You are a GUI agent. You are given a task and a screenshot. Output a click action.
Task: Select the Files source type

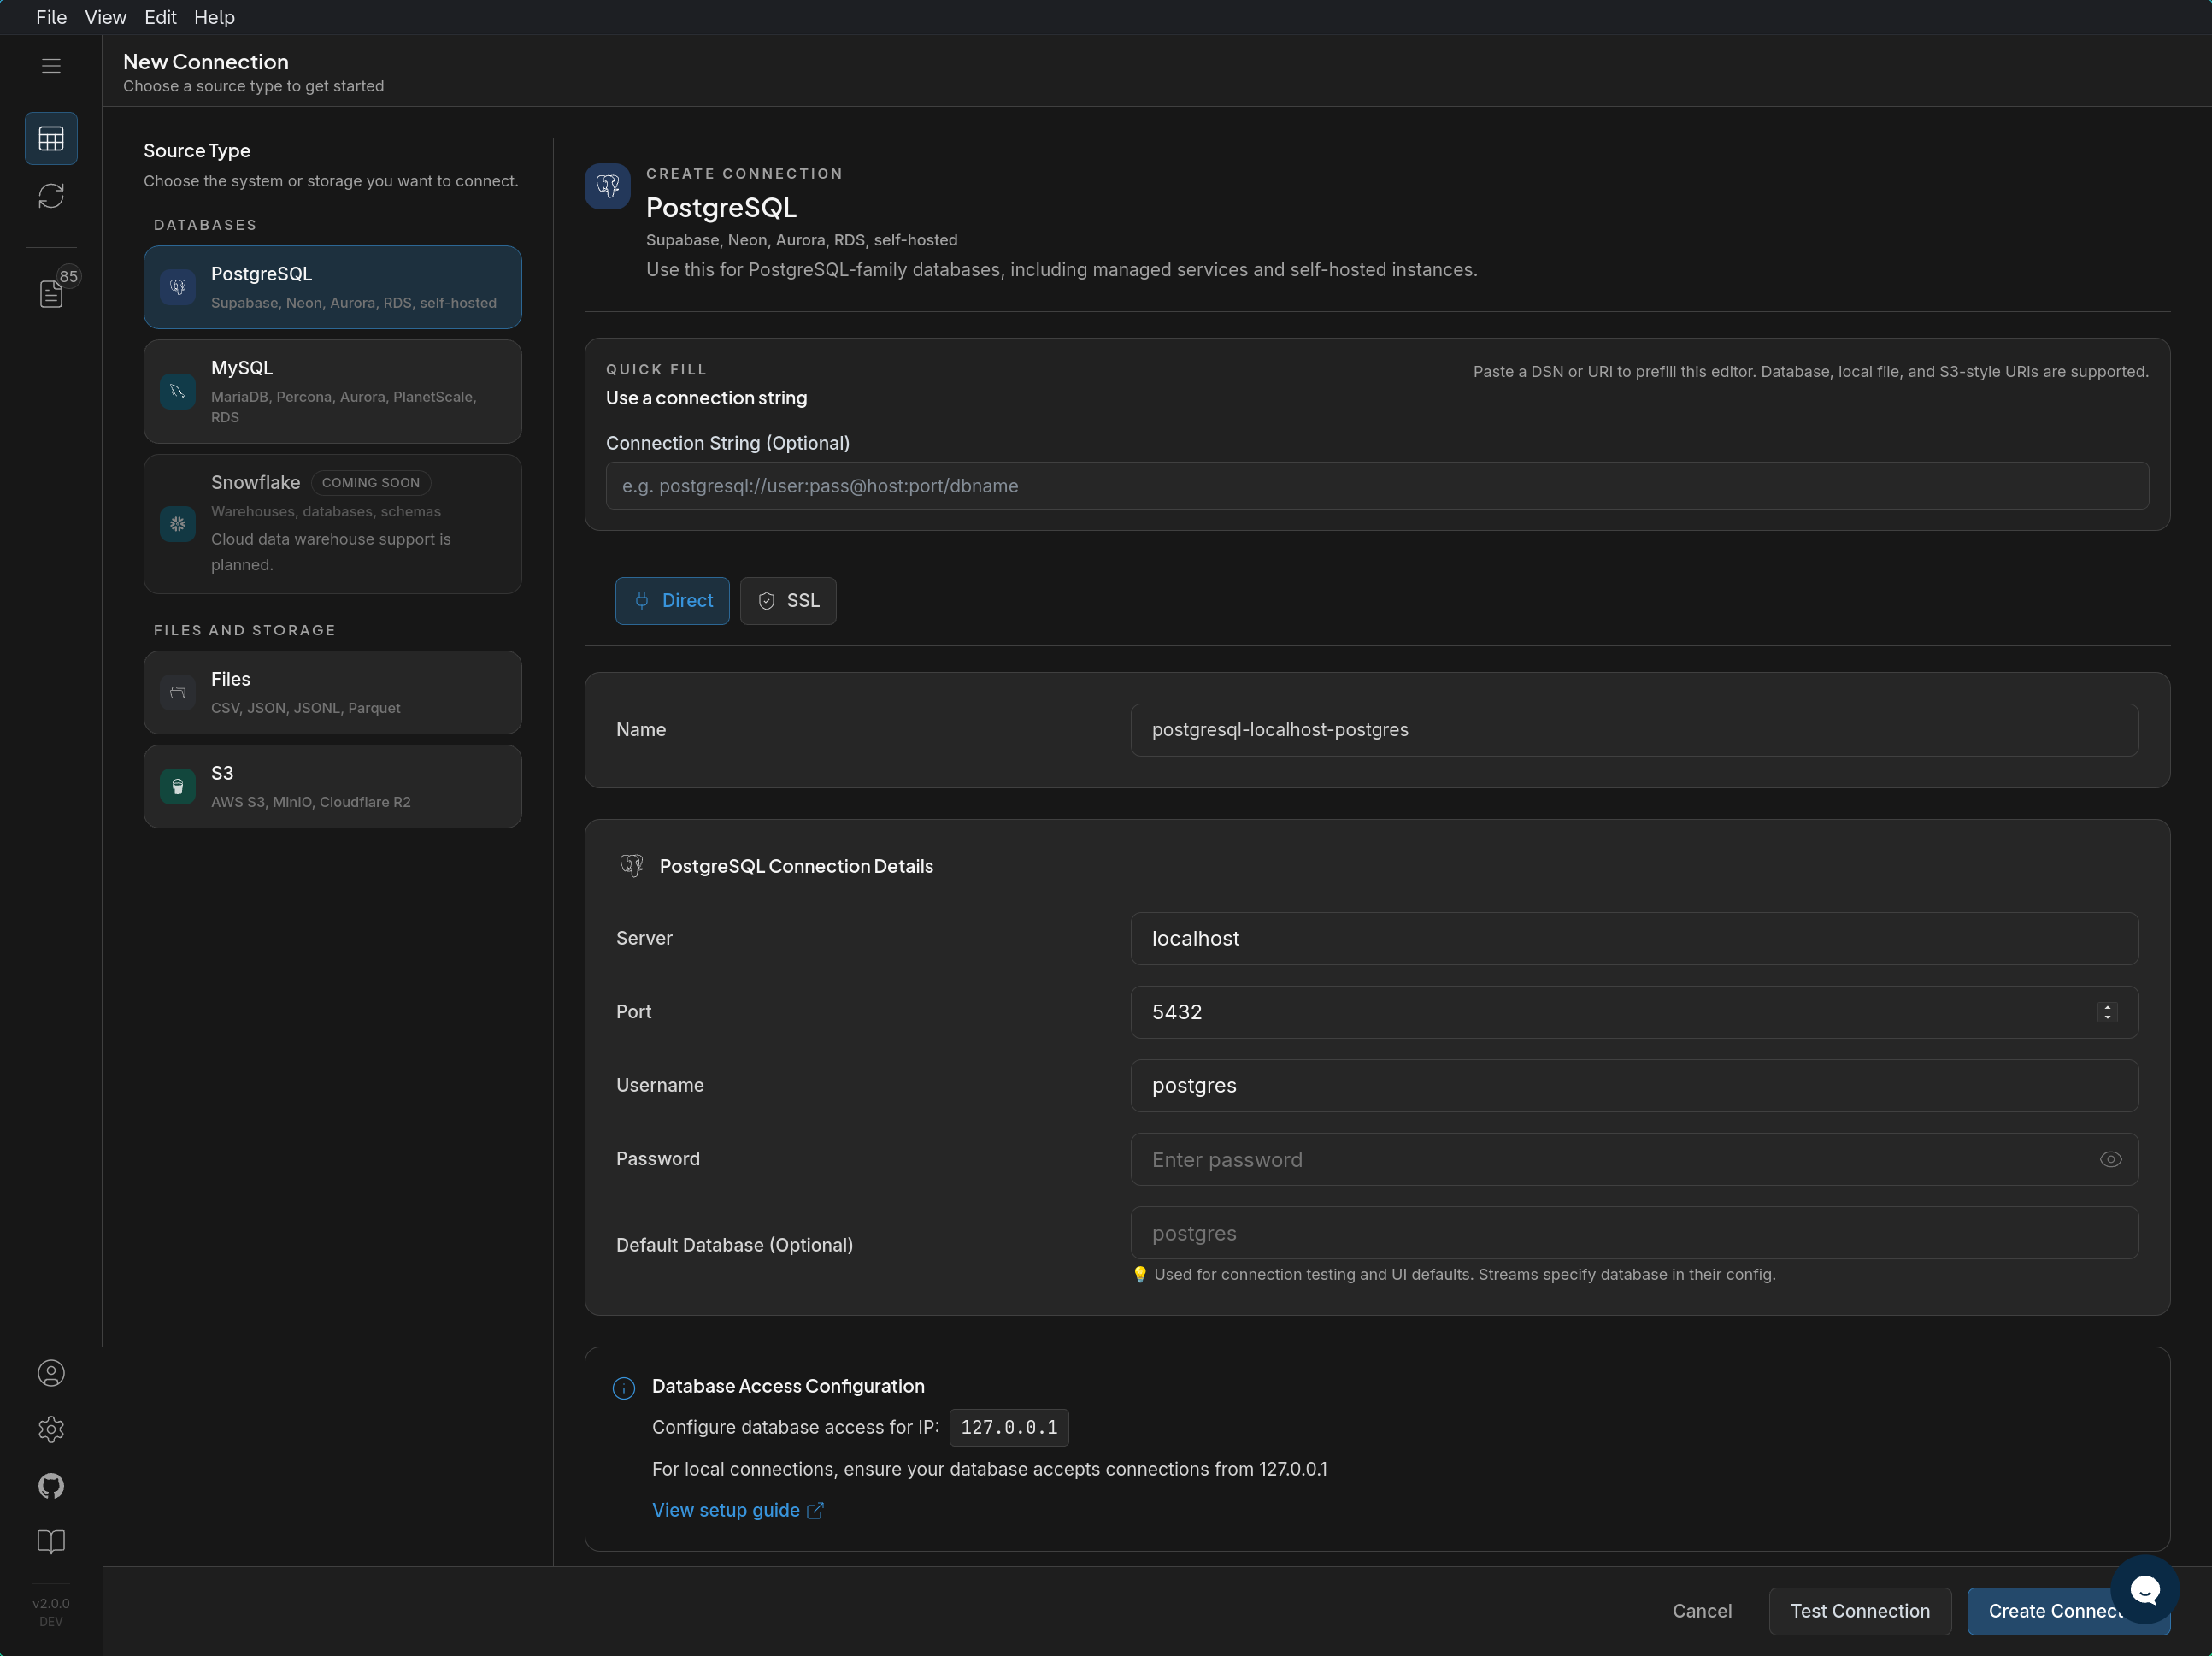[332, 692]
